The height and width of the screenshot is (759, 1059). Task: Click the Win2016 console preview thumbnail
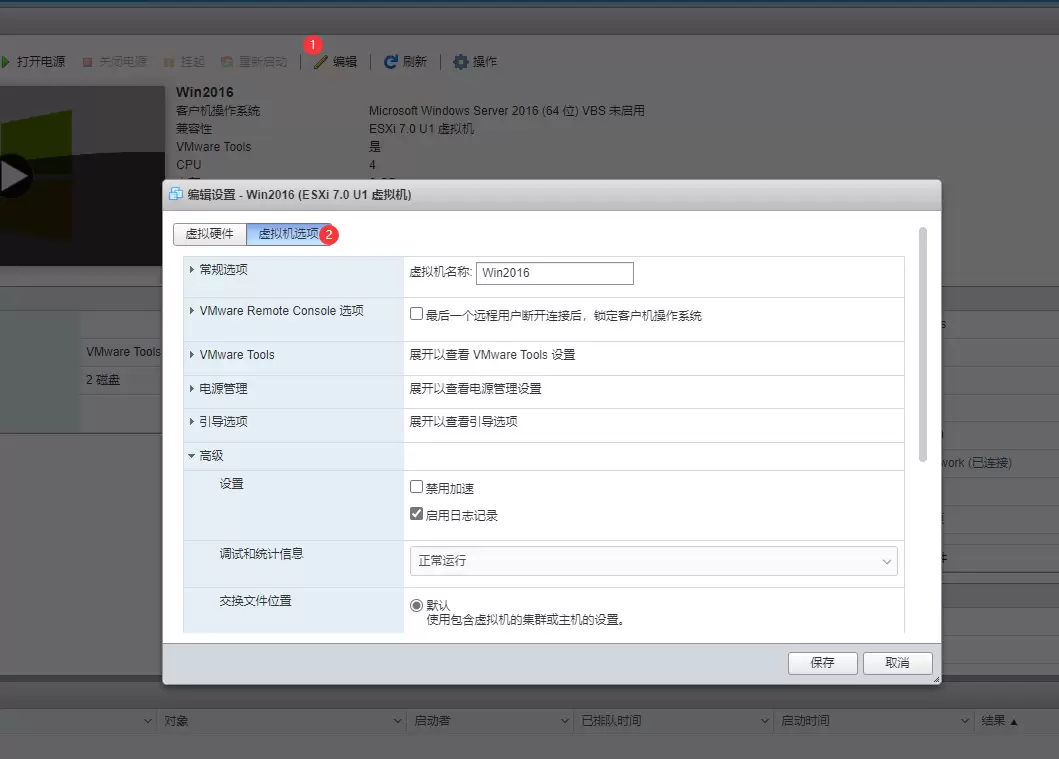pos(82,176)
